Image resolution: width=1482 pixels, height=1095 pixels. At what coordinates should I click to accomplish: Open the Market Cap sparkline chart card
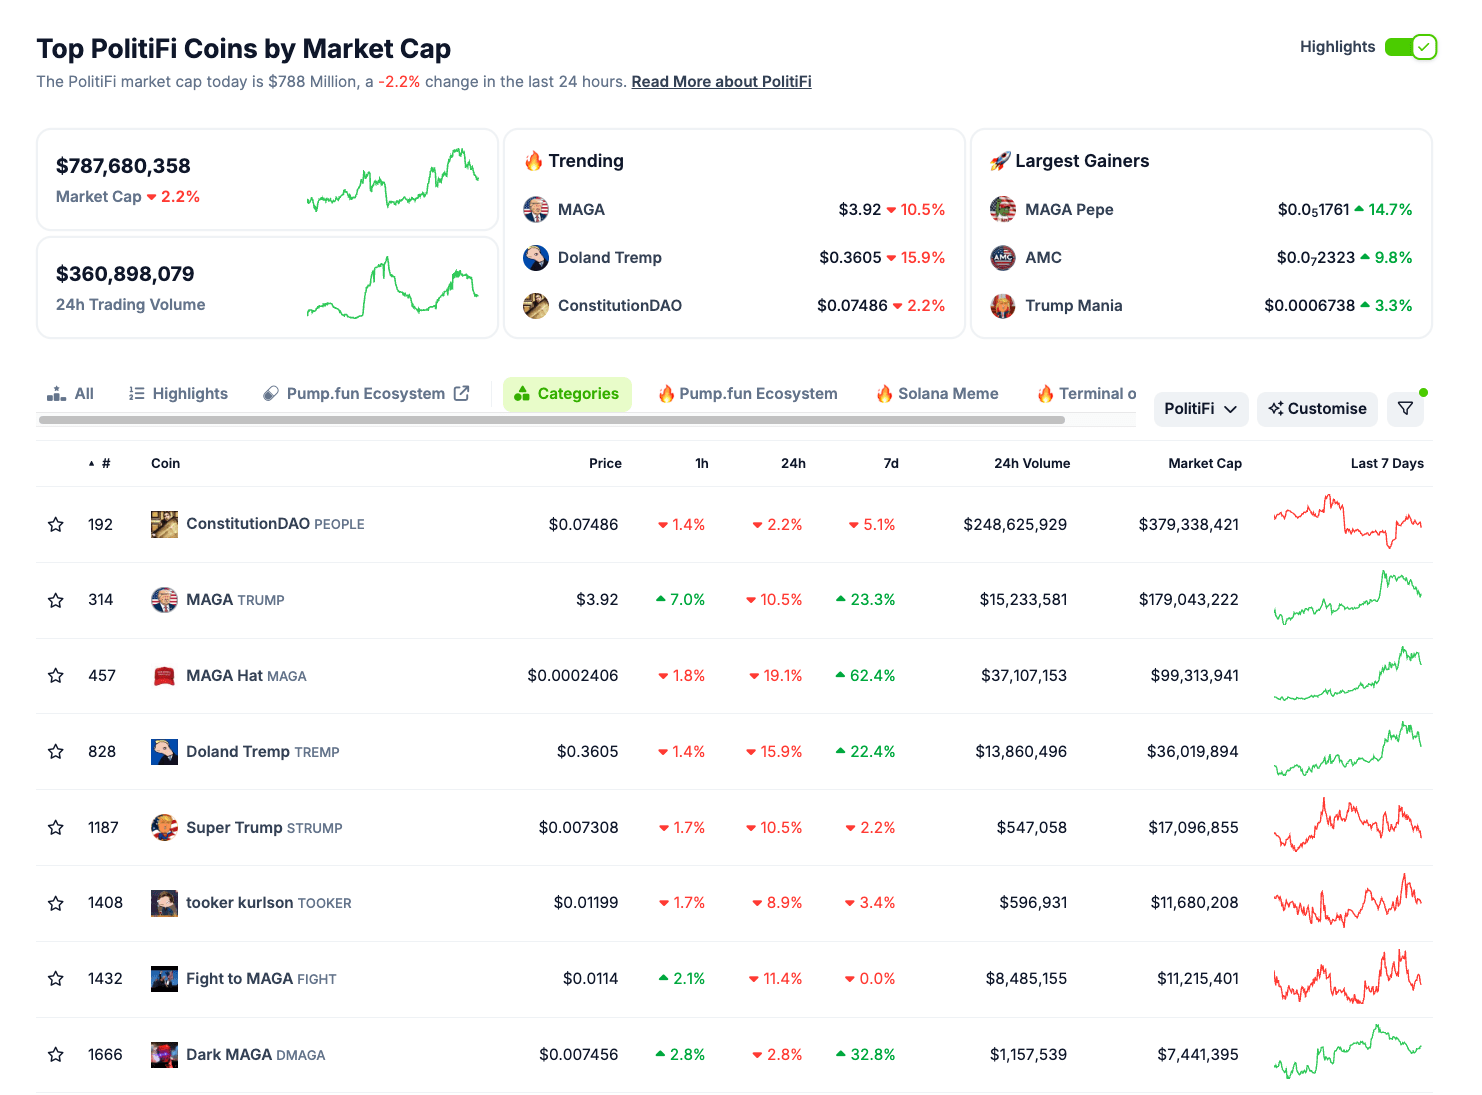tap(267, 180)
